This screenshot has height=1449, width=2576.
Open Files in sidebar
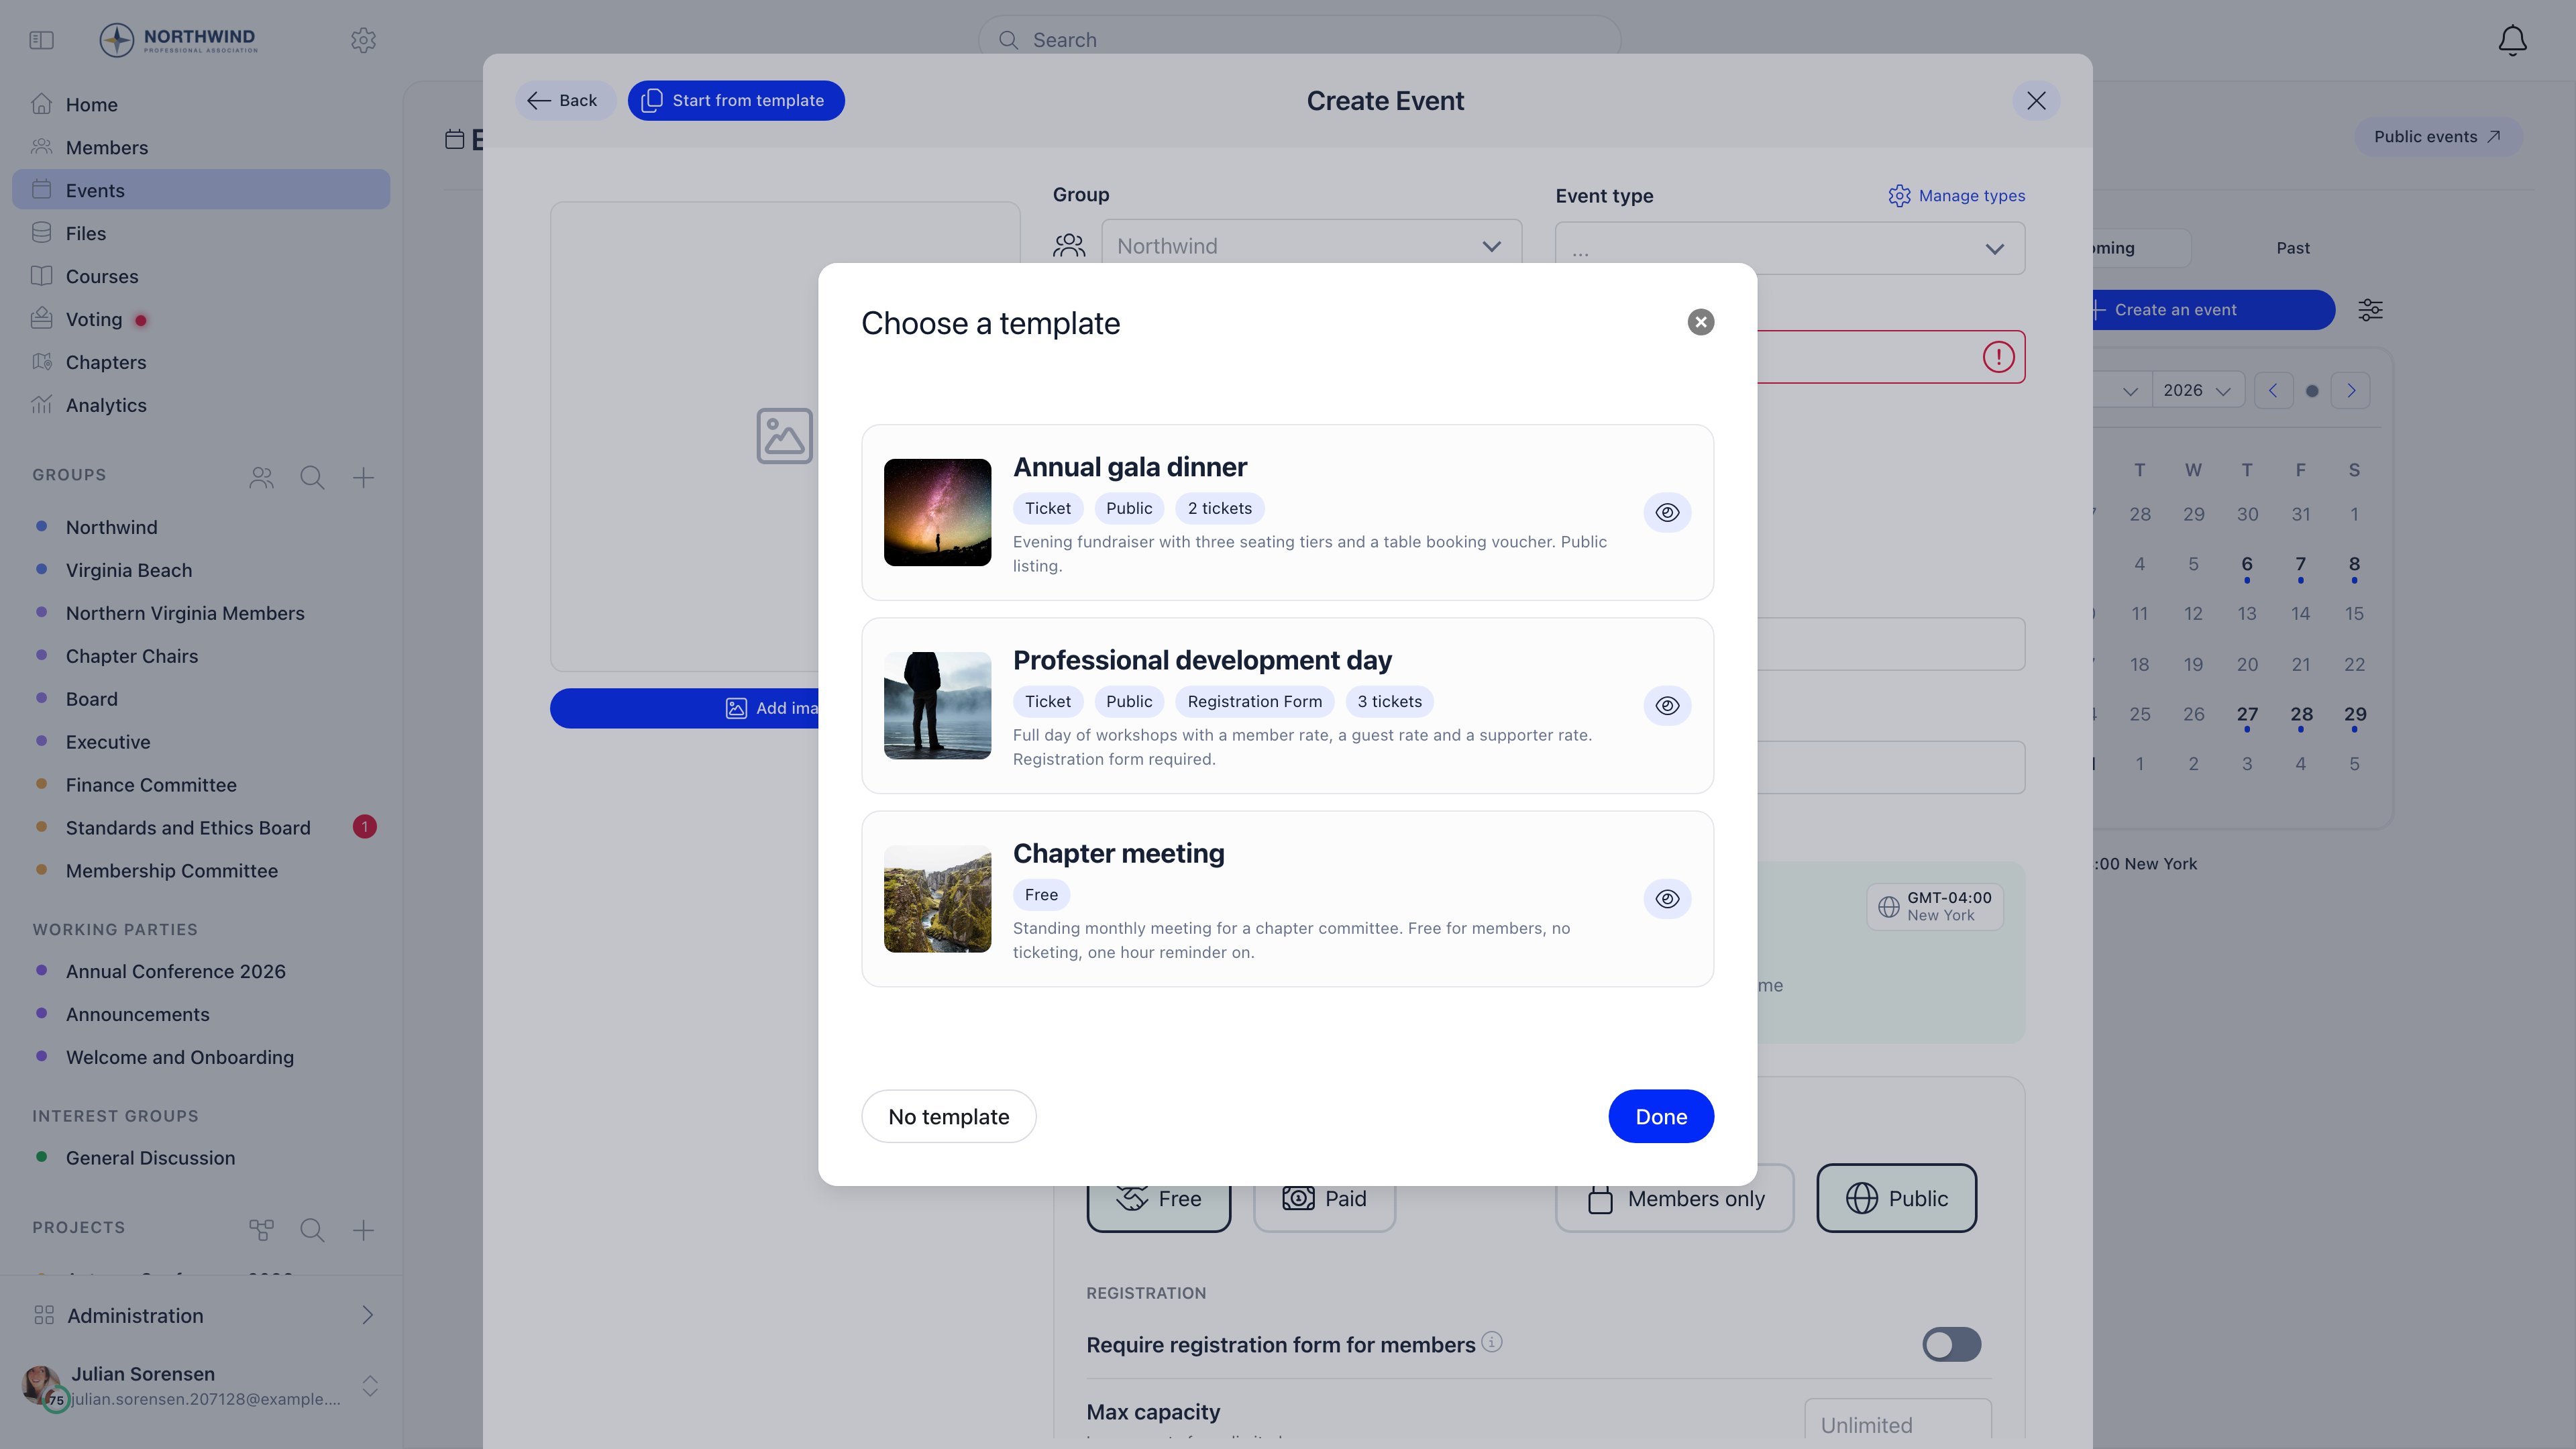coord(201,233)
